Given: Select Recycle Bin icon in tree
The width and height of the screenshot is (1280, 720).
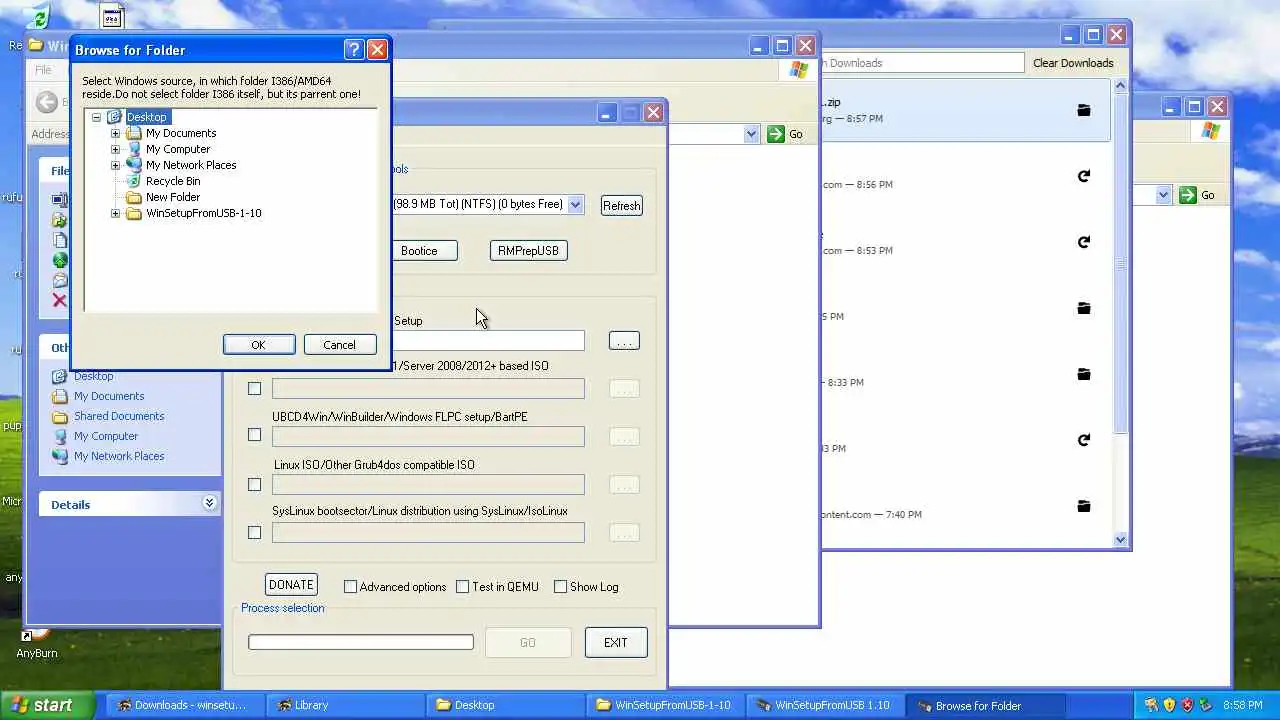Looking at the screenshot, I should click(134, 181).
